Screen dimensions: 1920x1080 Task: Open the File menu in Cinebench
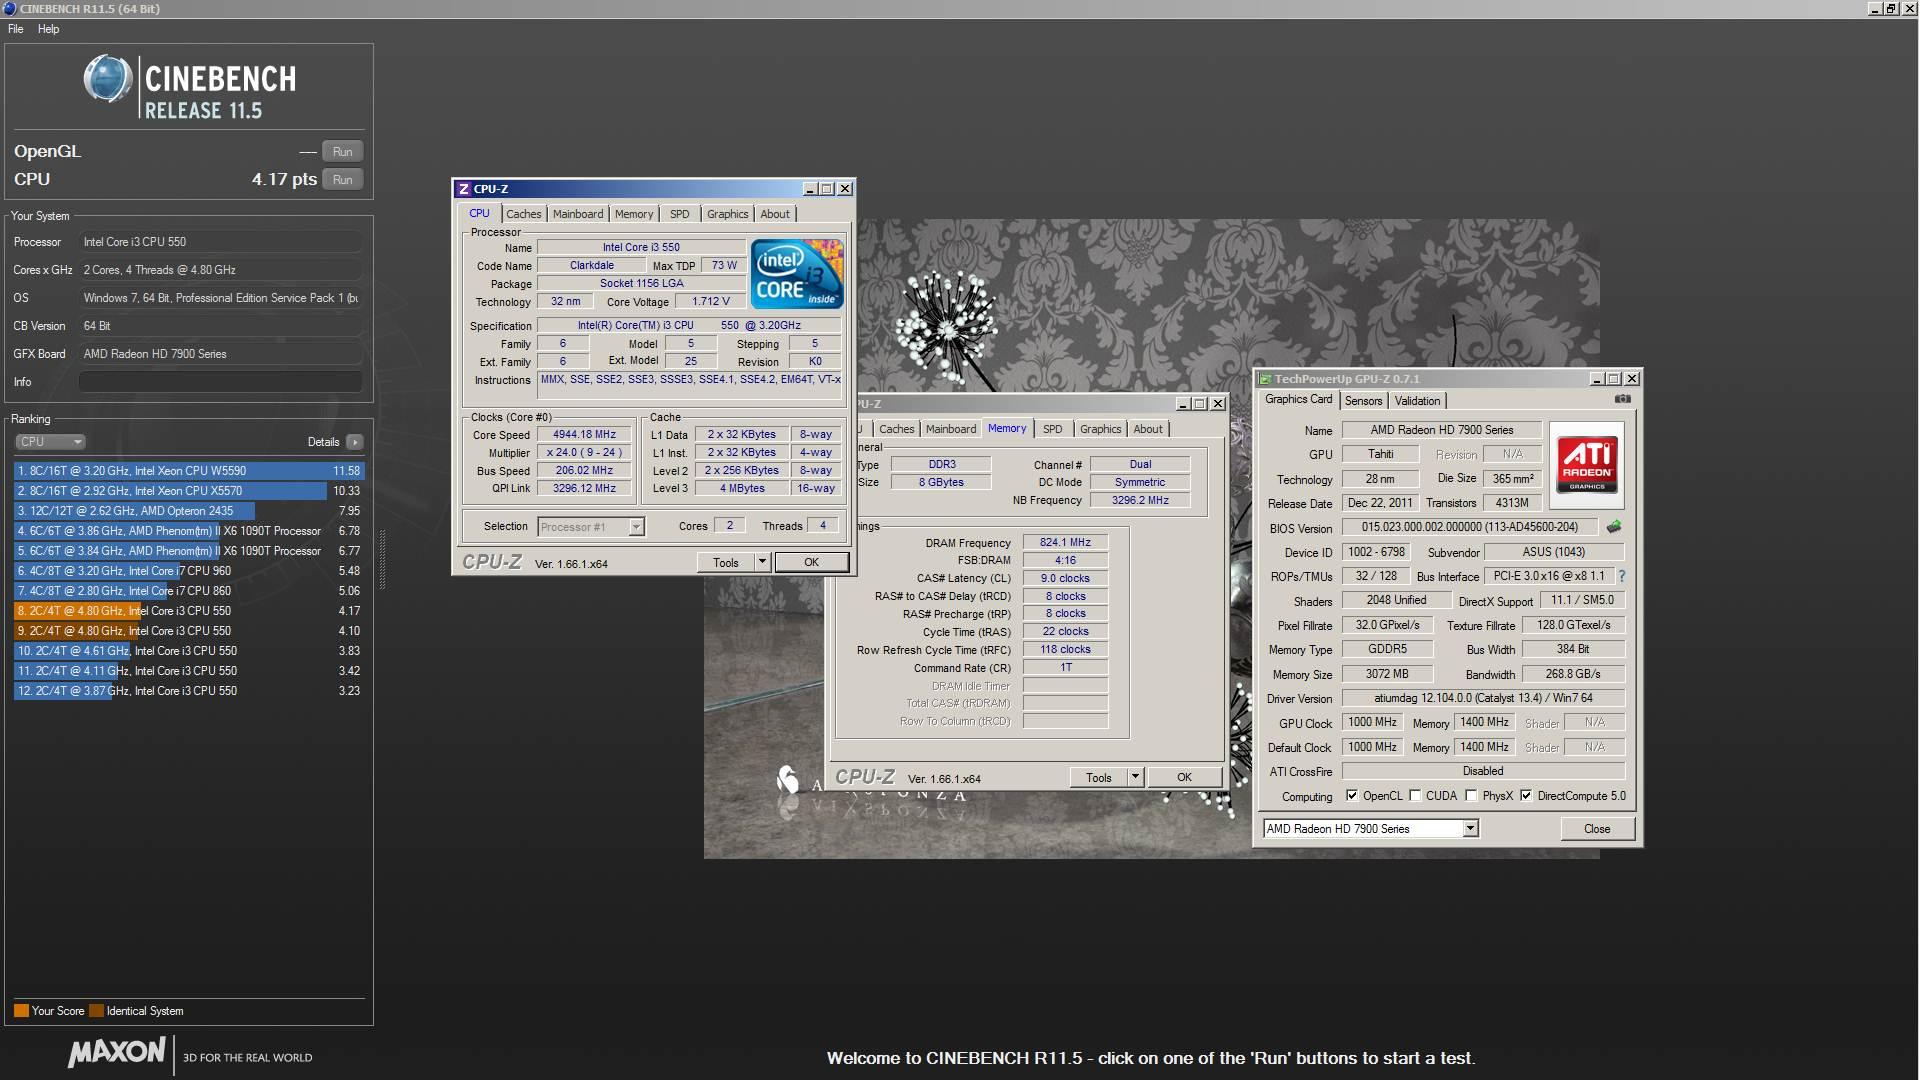(x=16, y=29)
